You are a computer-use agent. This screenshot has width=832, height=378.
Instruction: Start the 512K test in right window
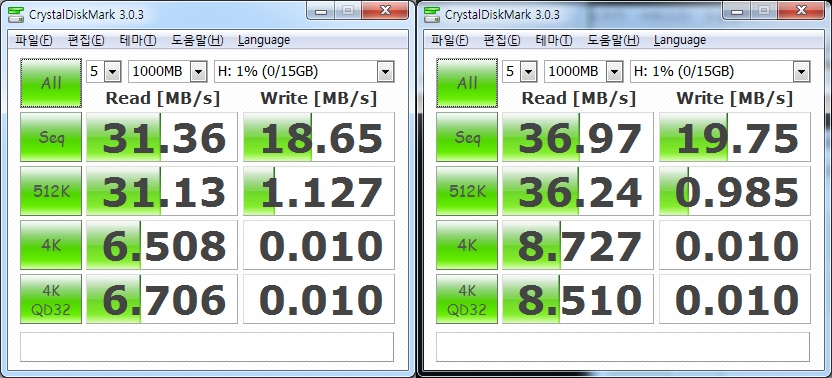tap(467, 191)
